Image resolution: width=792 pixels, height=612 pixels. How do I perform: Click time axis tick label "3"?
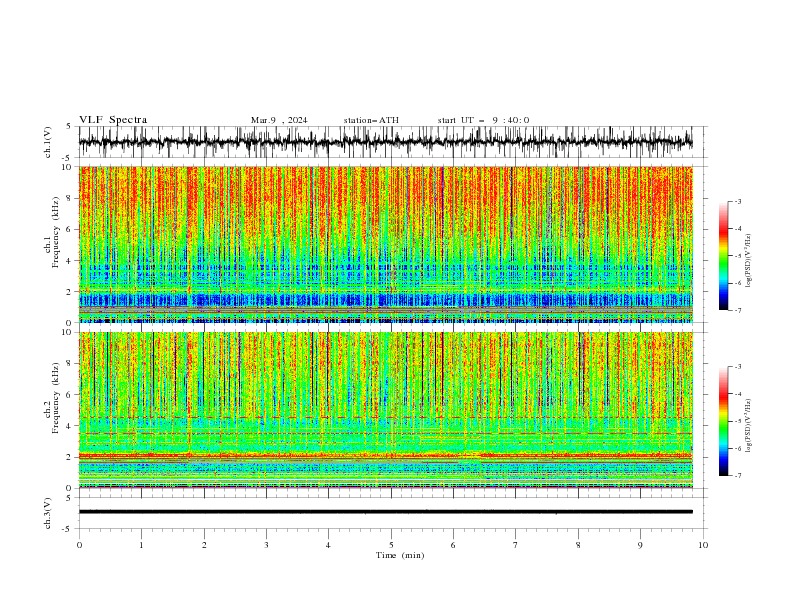(266, 545)
